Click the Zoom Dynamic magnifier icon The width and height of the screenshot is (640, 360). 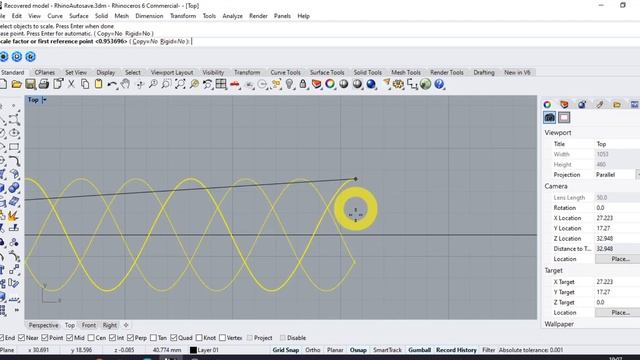click(x=153, y=84)
